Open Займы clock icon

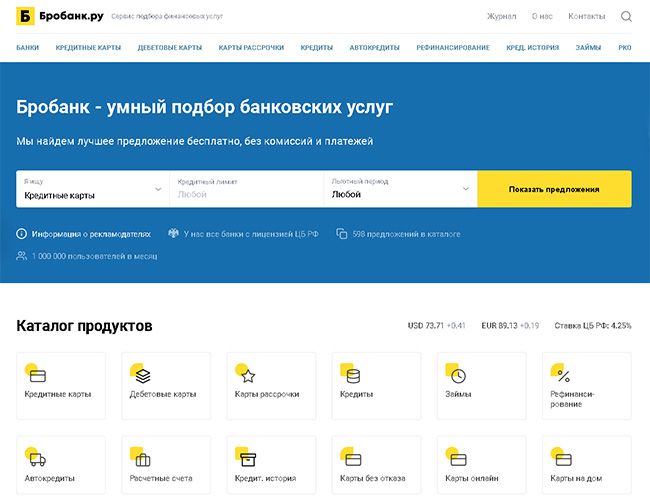coord(456,373)
